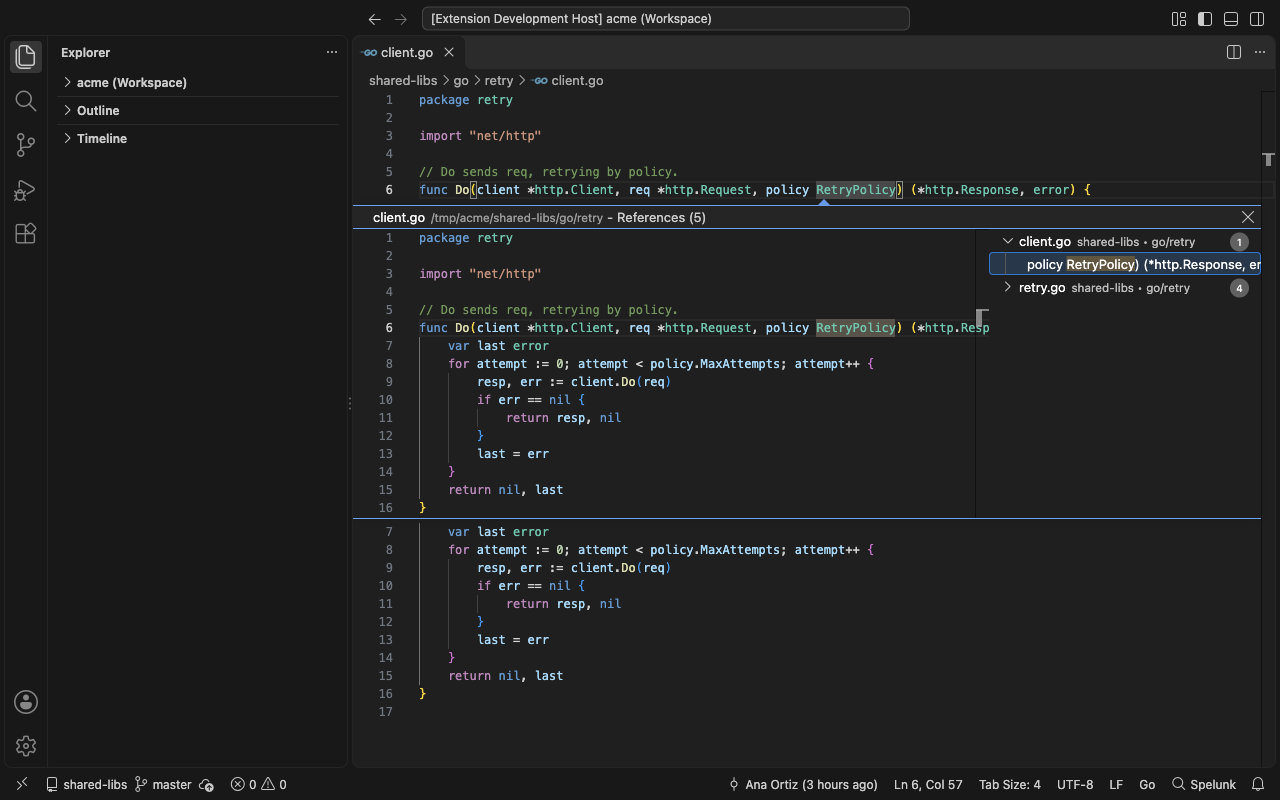Click the shared-libs breadcrumb
This screenshot has width=1280, height=800.
pos(403,81)
